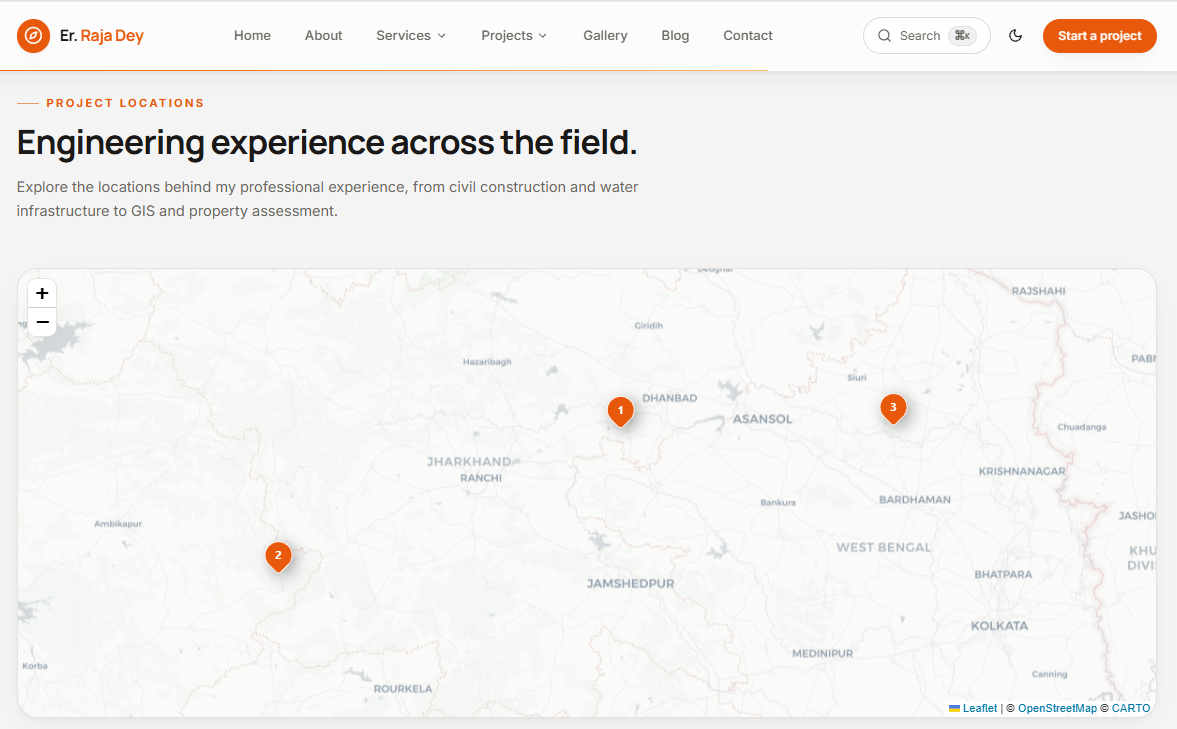Click the BHATPARA label on the map
The height and width of the screenshot is (729, 1177).
pos(1003,574)
